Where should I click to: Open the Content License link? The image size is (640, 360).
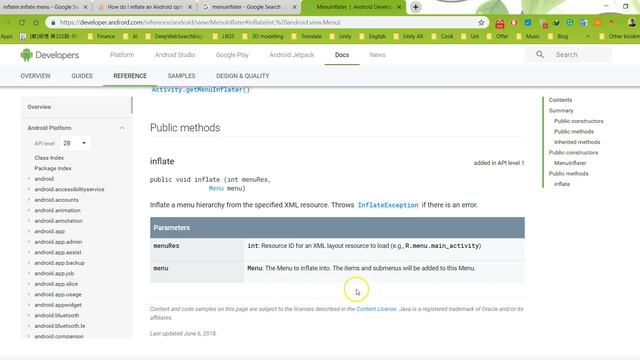click(x=376, y=309)
